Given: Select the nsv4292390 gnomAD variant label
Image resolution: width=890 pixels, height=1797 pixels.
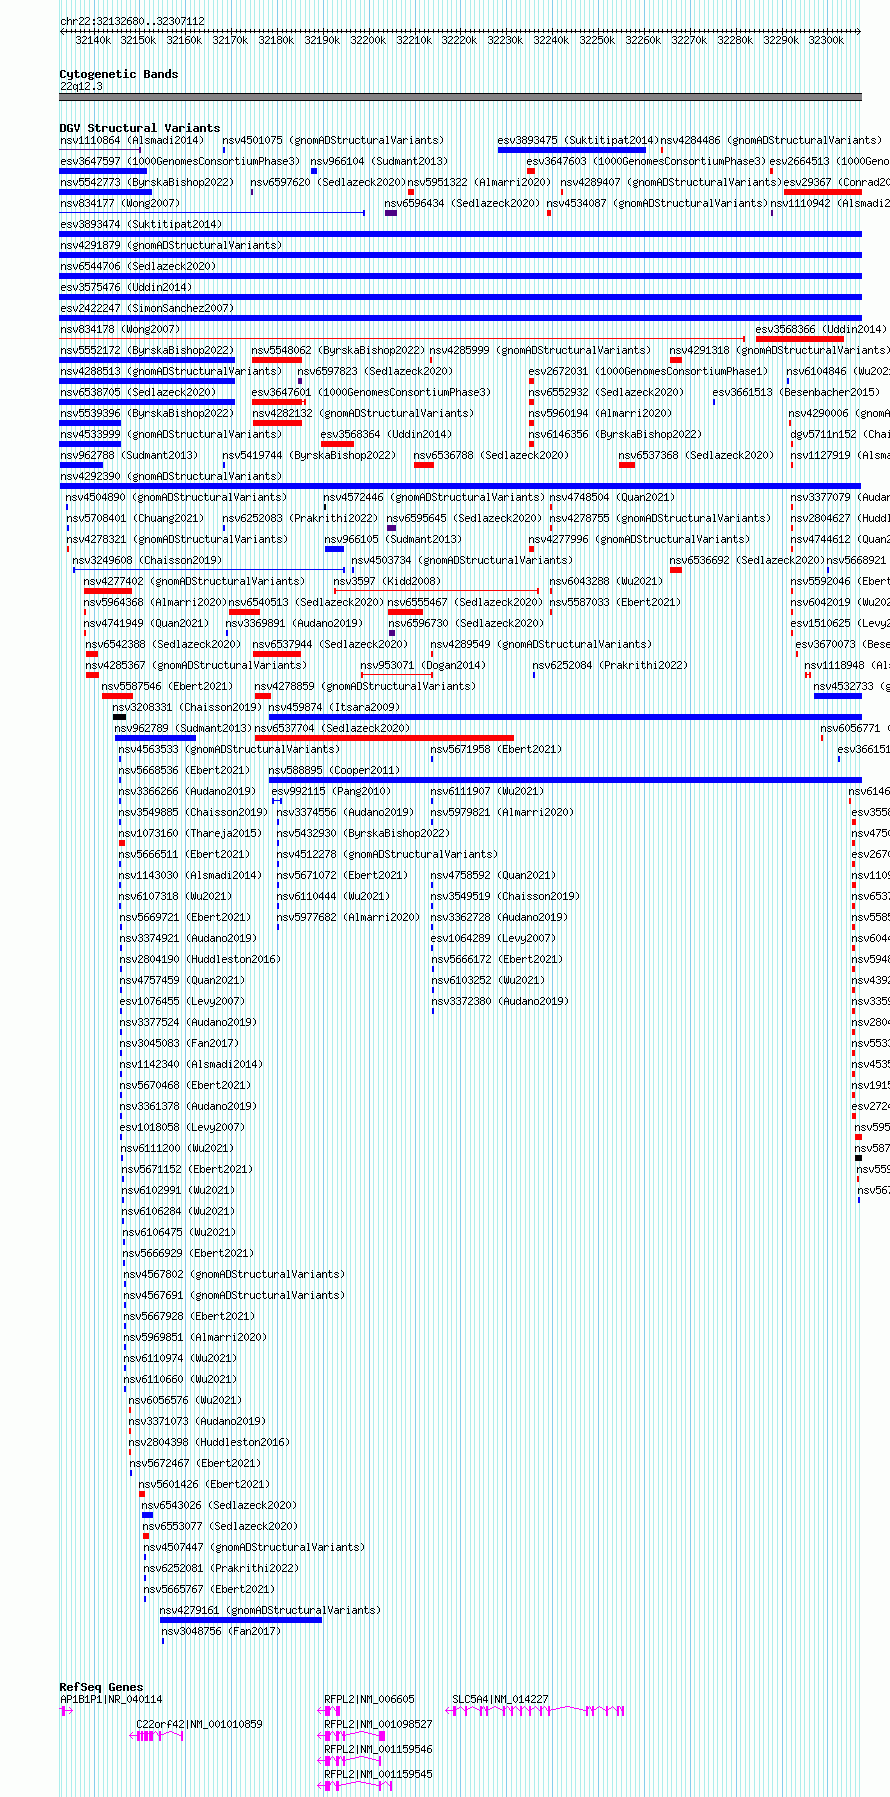Looking at the screenshot, I should pyautogui.click(x=171, y=477).
